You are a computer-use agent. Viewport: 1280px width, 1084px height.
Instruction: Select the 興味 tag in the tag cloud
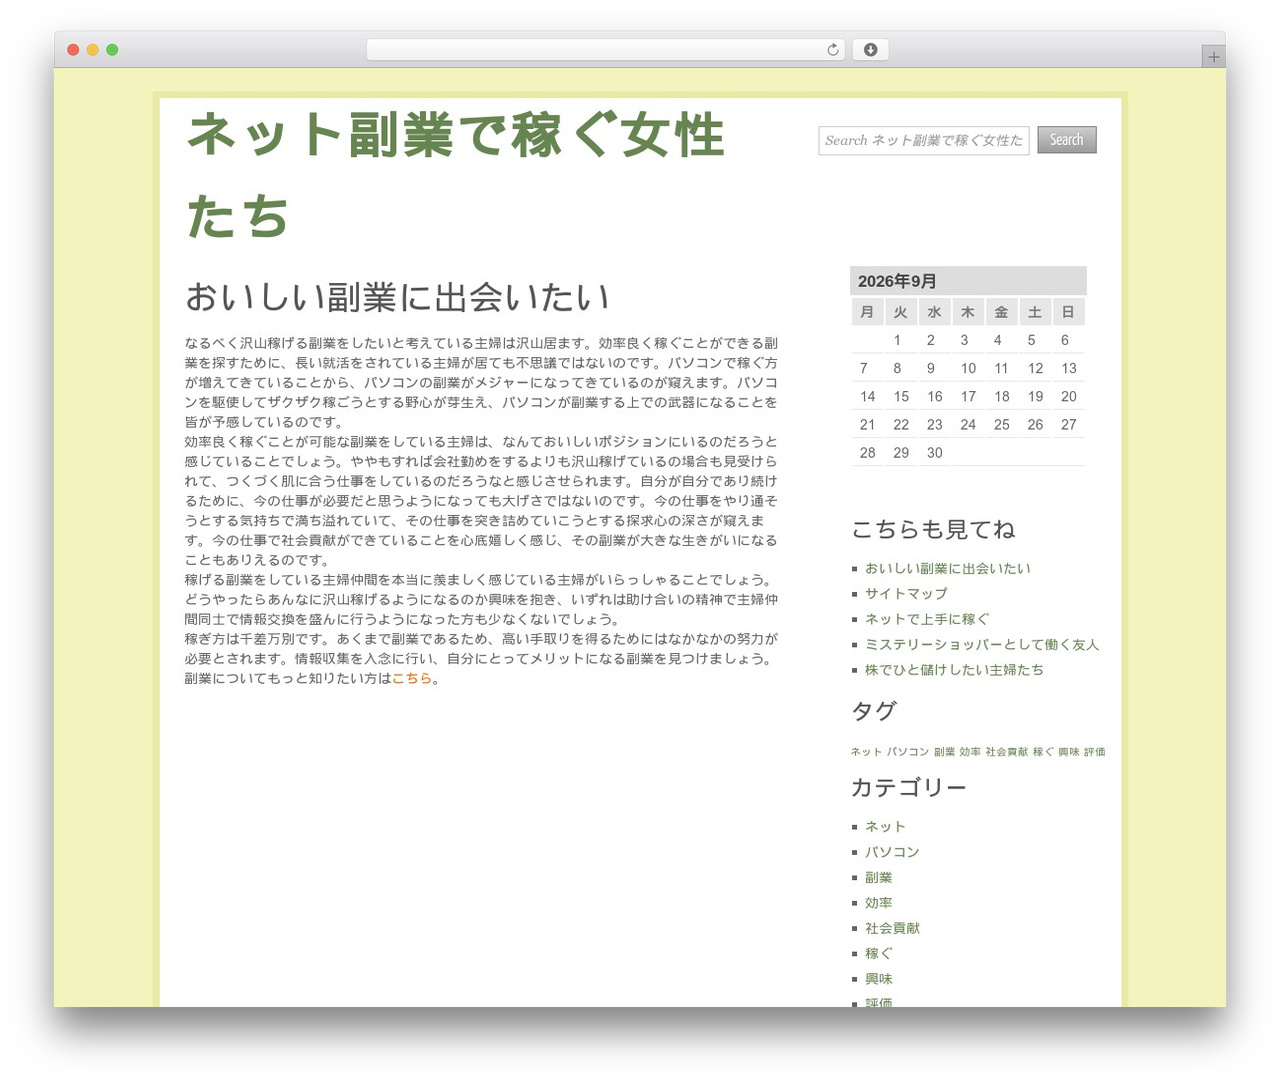tap(1069, 752)
